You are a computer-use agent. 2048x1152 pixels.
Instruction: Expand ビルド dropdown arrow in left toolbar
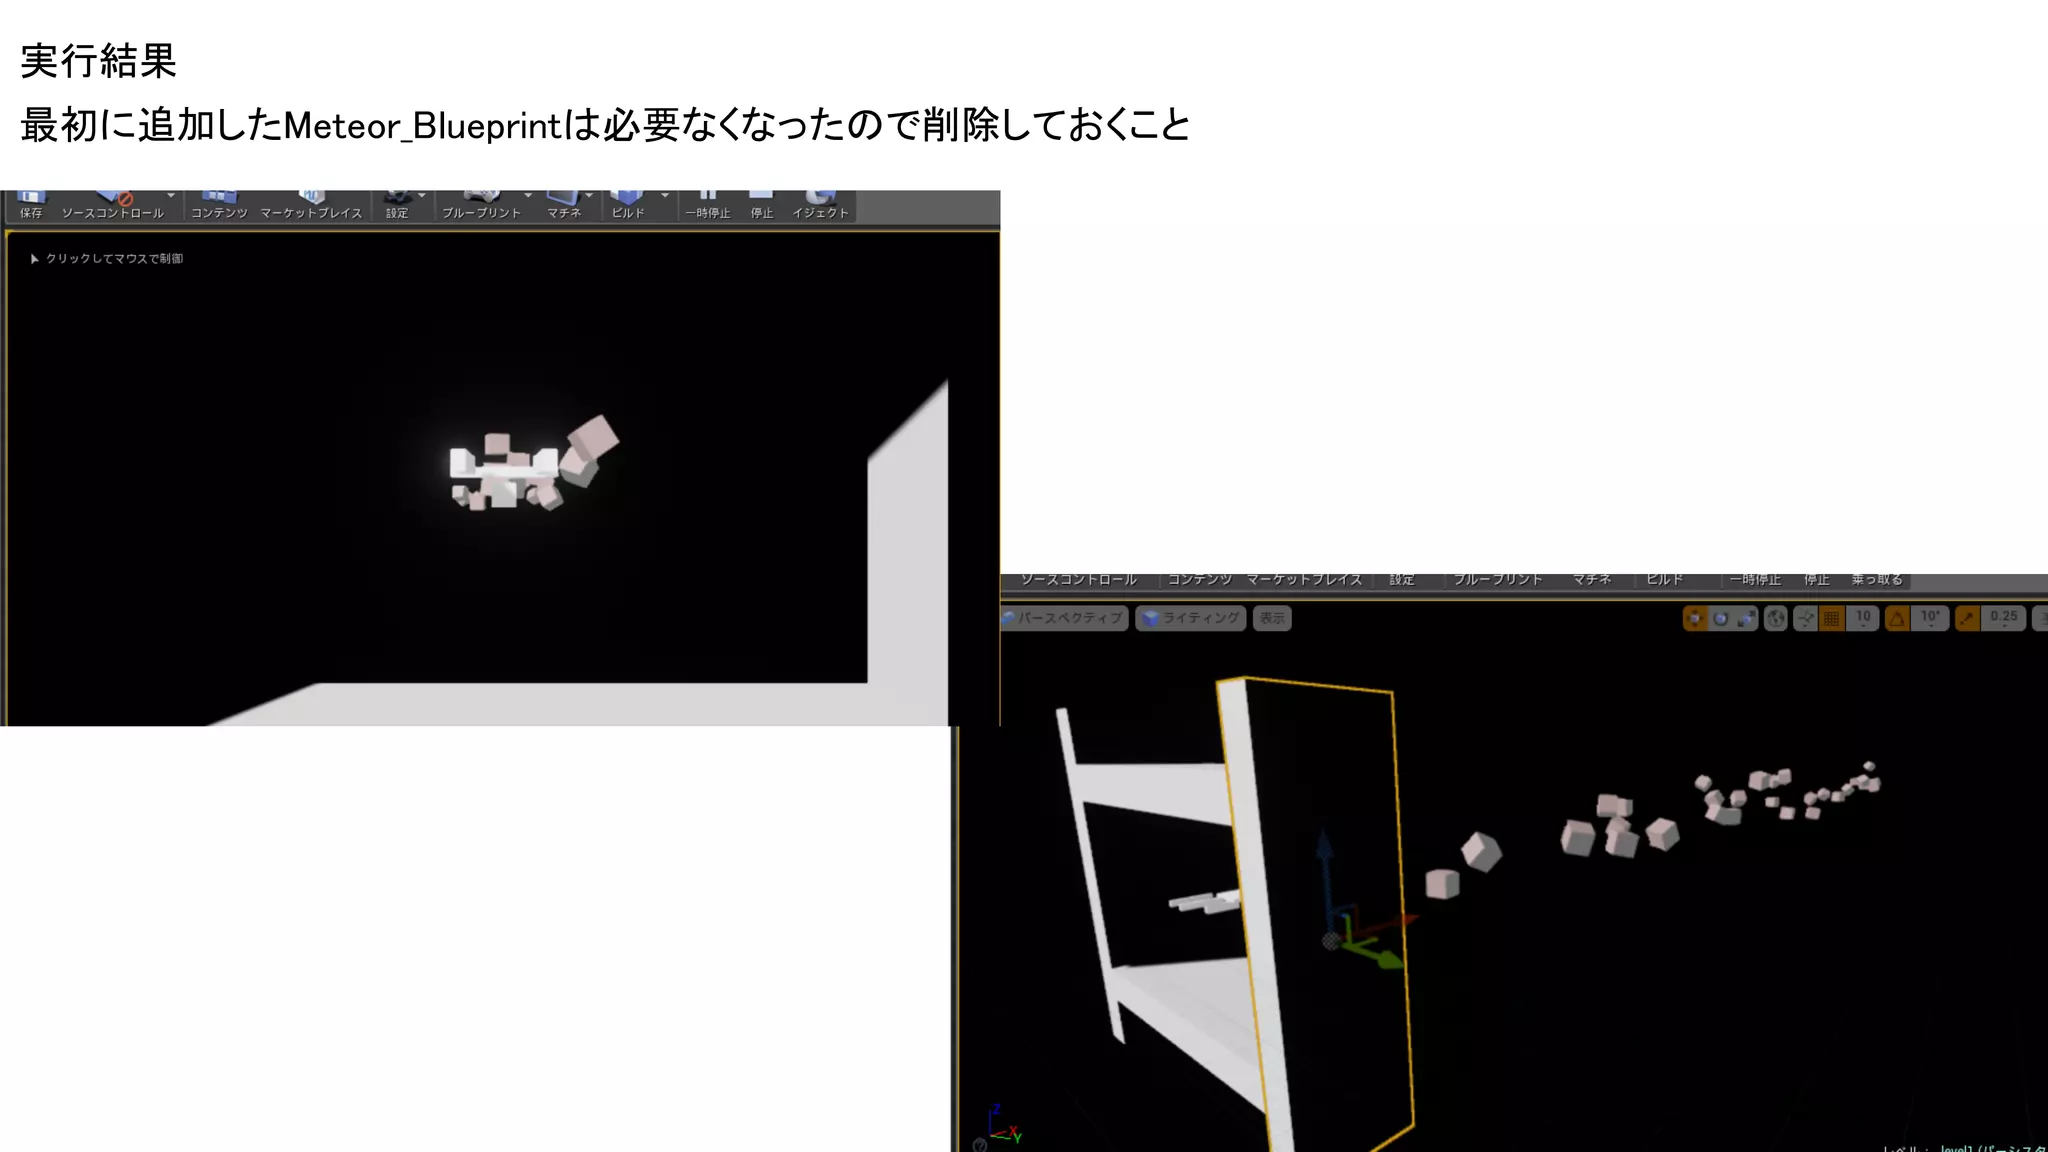tap(665, 196)
